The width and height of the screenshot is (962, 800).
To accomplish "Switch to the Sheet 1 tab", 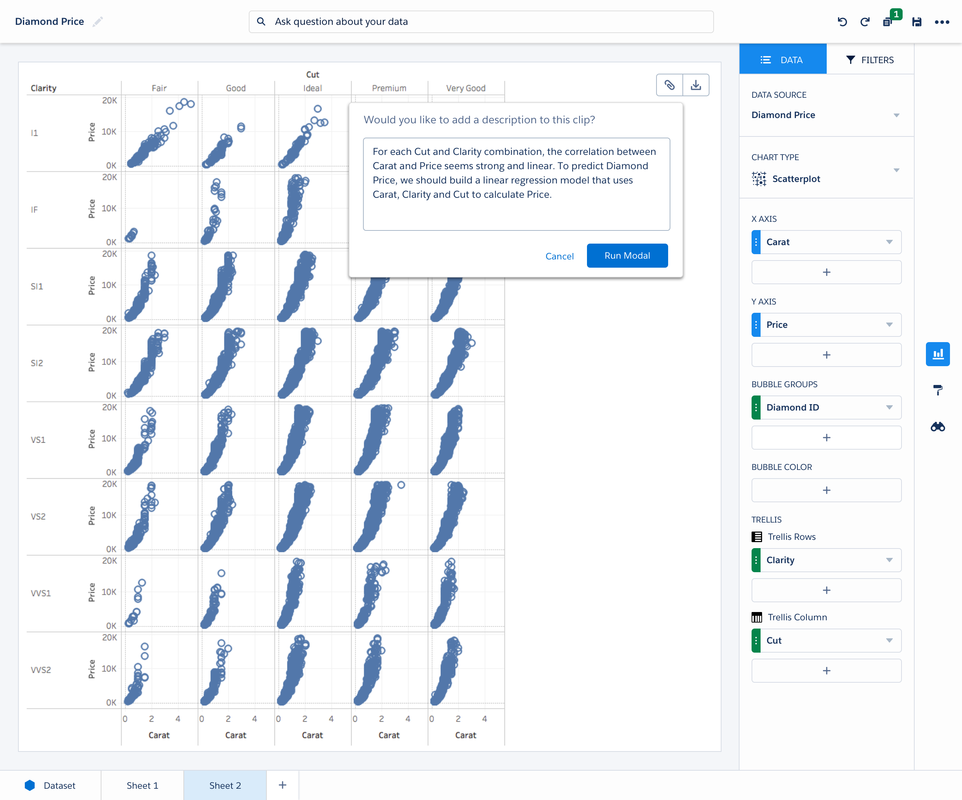I will pos(142,785).
